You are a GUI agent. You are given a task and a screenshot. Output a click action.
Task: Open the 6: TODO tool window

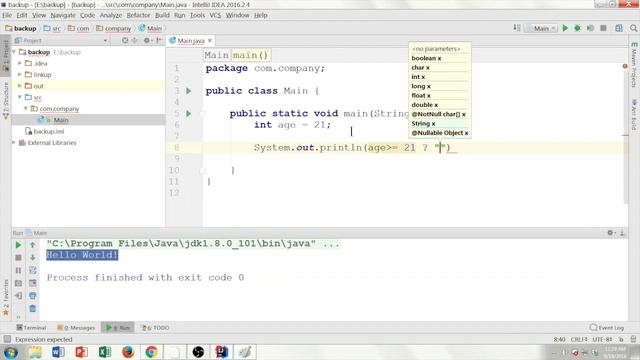click(x=155, y=327)
